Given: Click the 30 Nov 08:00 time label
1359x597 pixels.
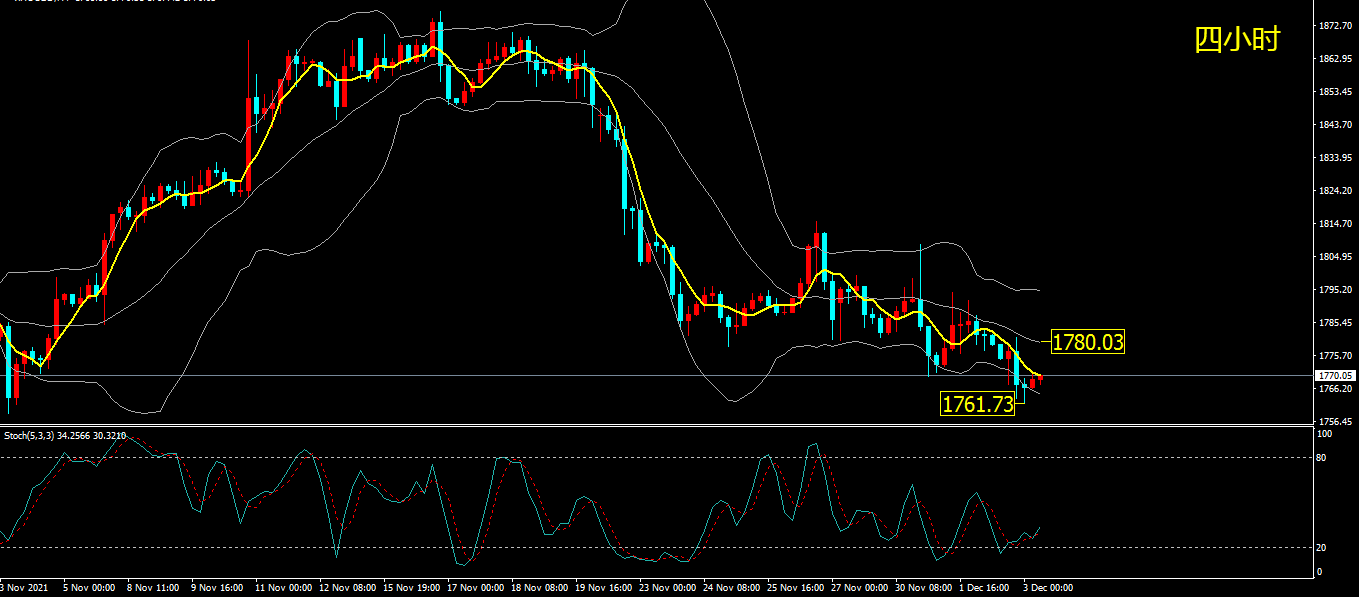Looking at the screenshot, I should tap(921, 588).
